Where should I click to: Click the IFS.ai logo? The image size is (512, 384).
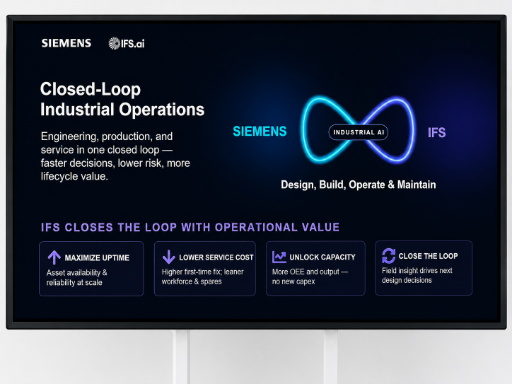127,43
